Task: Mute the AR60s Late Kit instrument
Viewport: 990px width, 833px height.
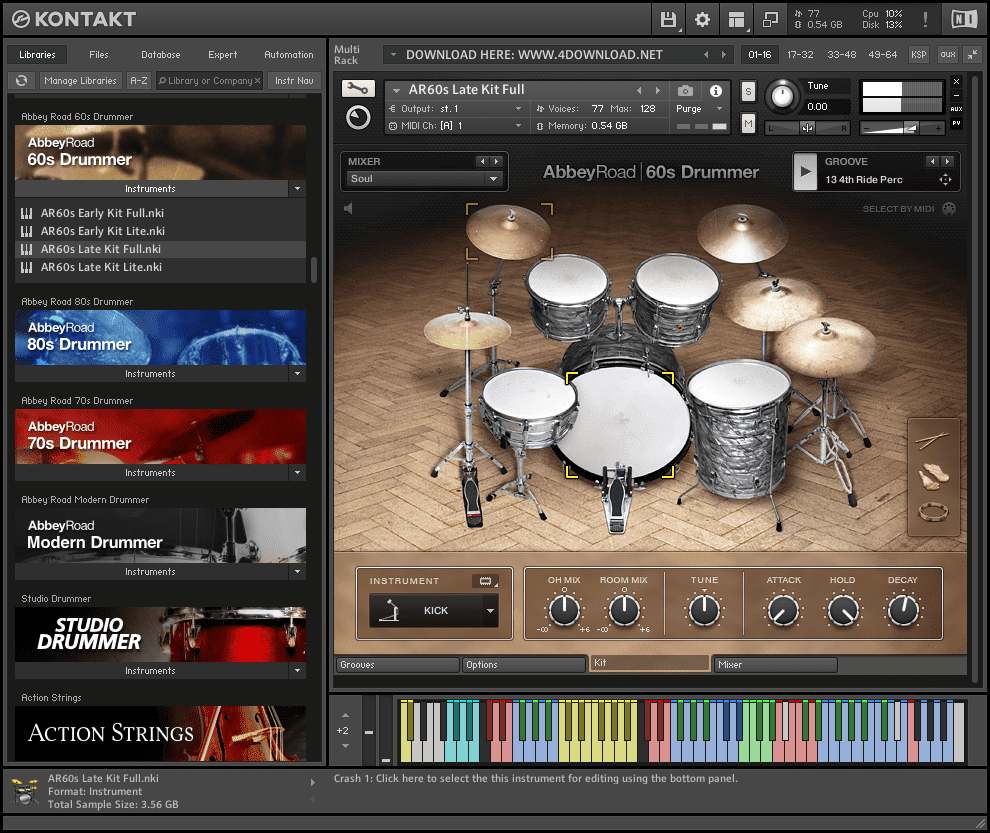Action: pos(748,123)
